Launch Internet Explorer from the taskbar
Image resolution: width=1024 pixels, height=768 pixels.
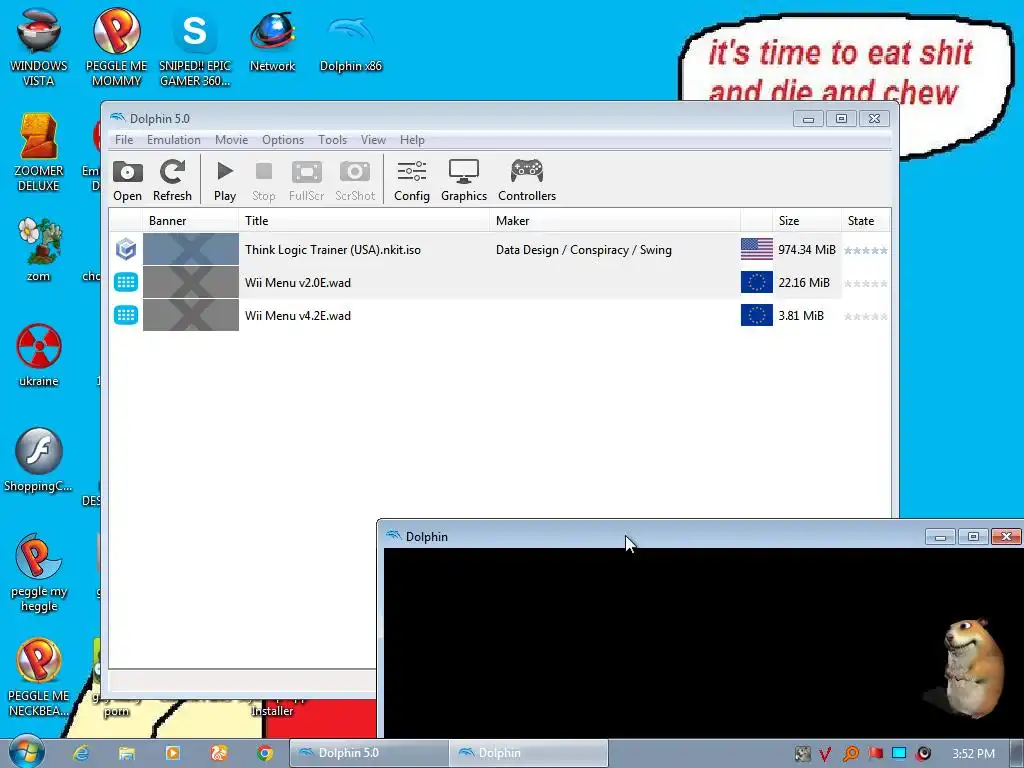click(81, 753)
